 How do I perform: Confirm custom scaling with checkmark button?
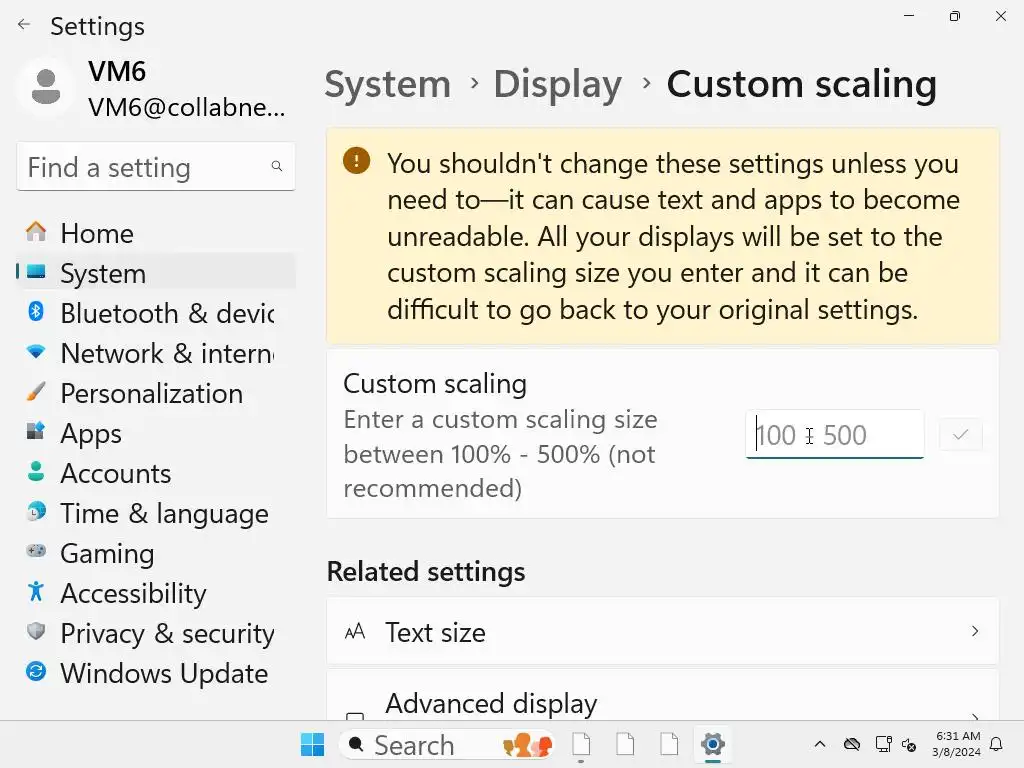click(x=961, y=435)
